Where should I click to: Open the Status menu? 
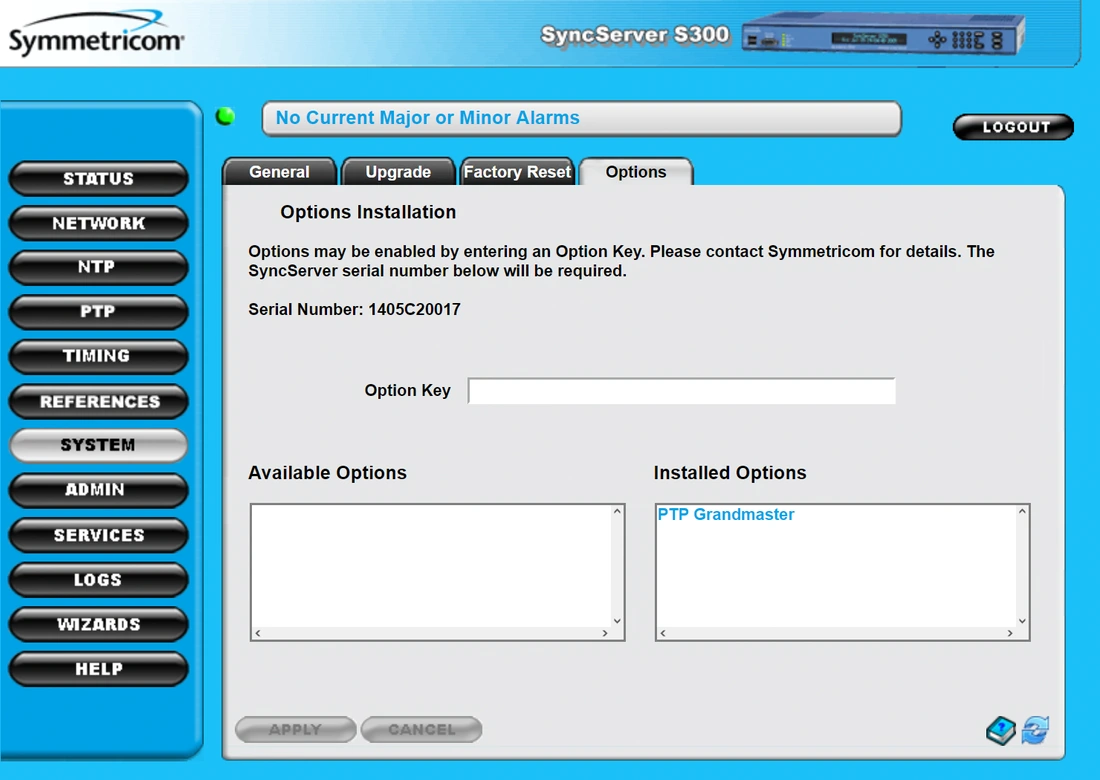tap(98, 179)
